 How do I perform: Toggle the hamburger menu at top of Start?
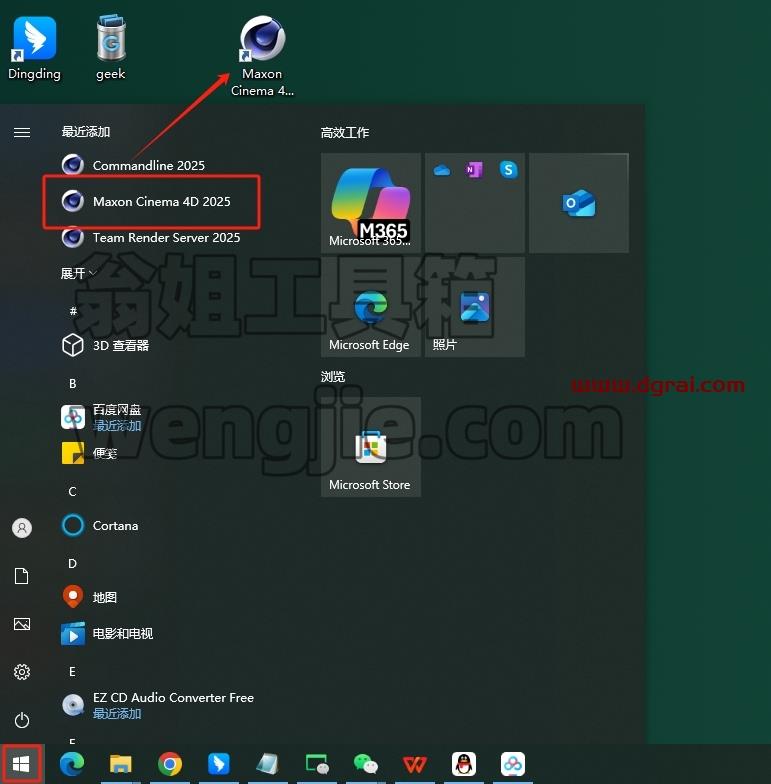pyautogui.click(x=22, y=132)
